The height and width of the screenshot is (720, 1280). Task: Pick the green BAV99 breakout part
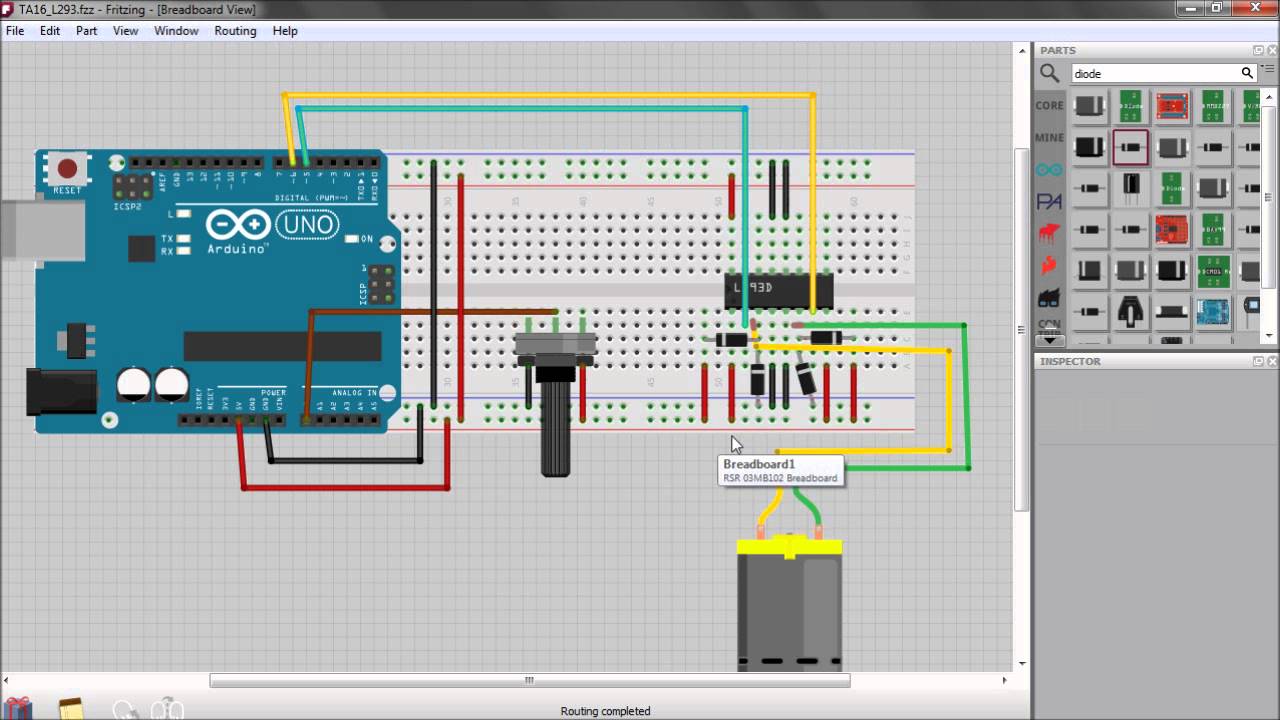(1213, 229)
